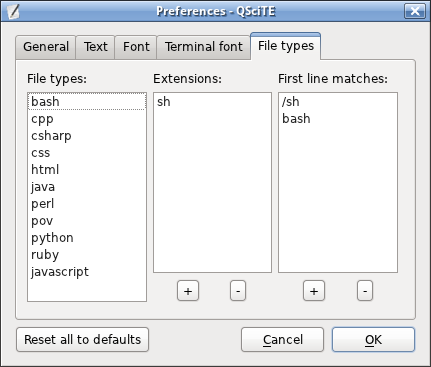Select the Font tab
This screenshot has width=431, height=367.
click(x=136, y=47)
